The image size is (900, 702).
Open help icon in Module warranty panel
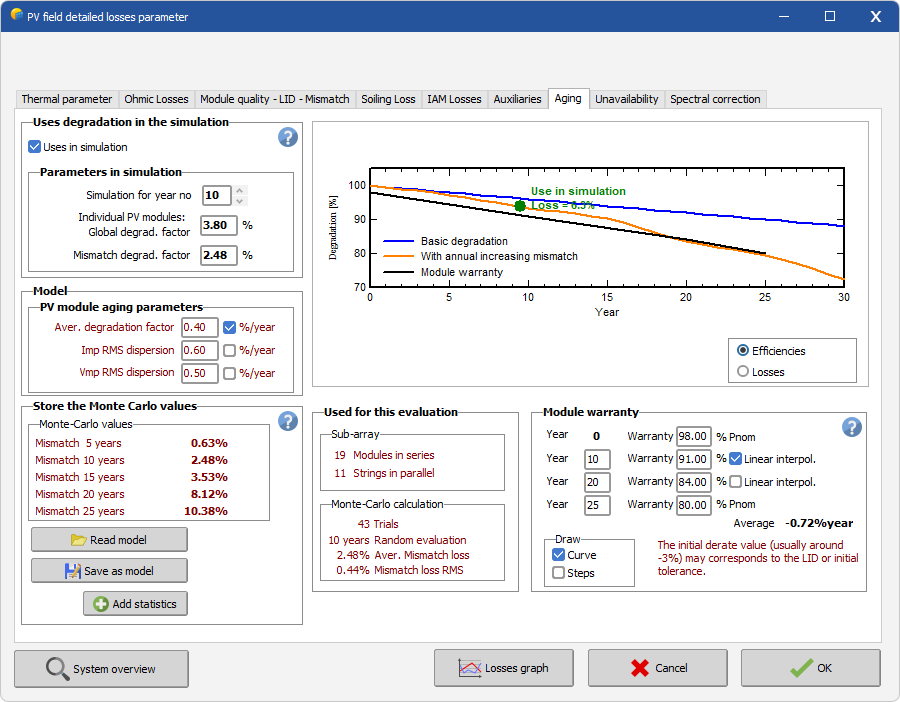852,427
